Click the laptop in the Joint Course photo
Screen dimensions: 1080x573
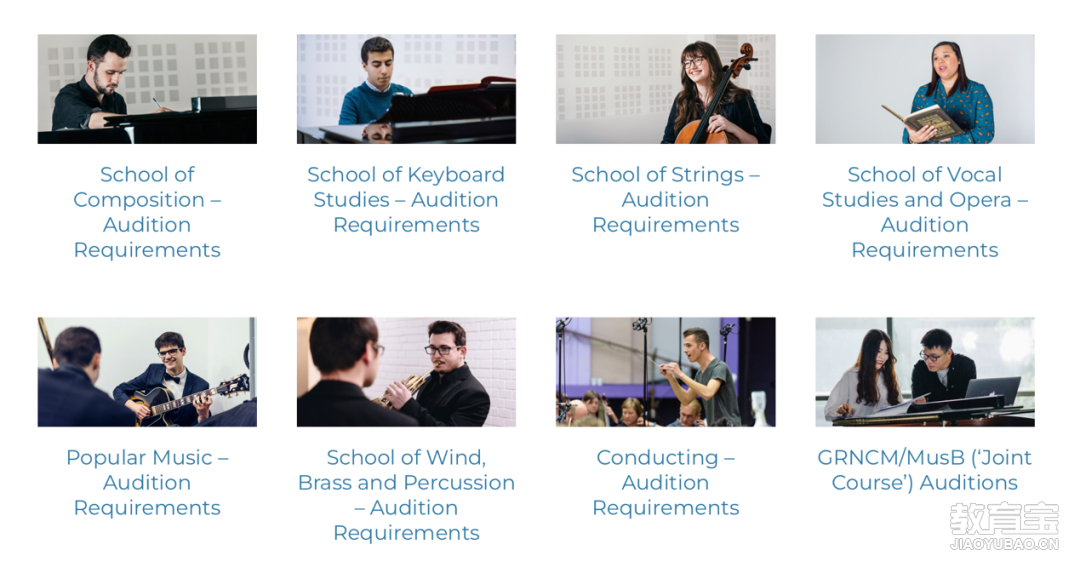pyautogui.click(x=992, y=391)
